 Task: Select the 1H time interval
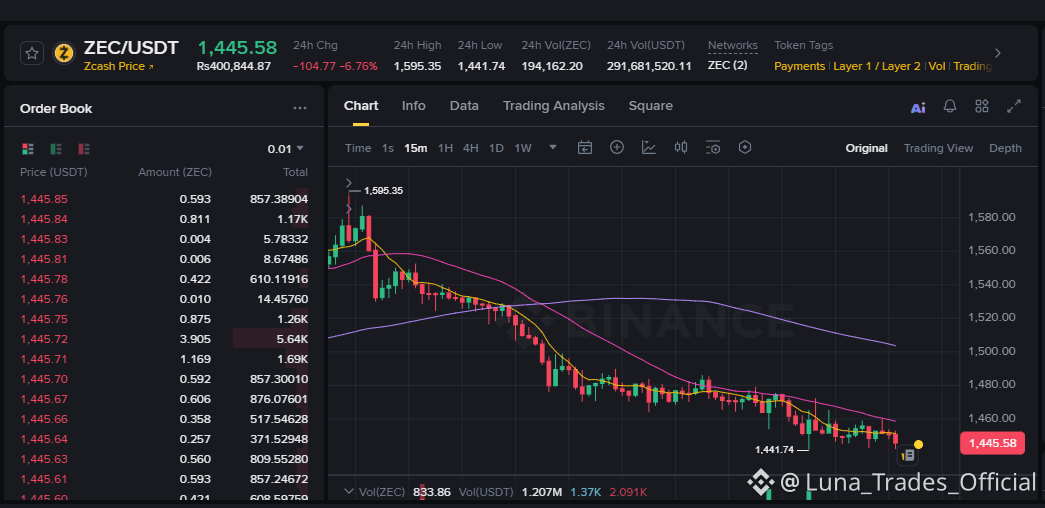tap(445, 148)
